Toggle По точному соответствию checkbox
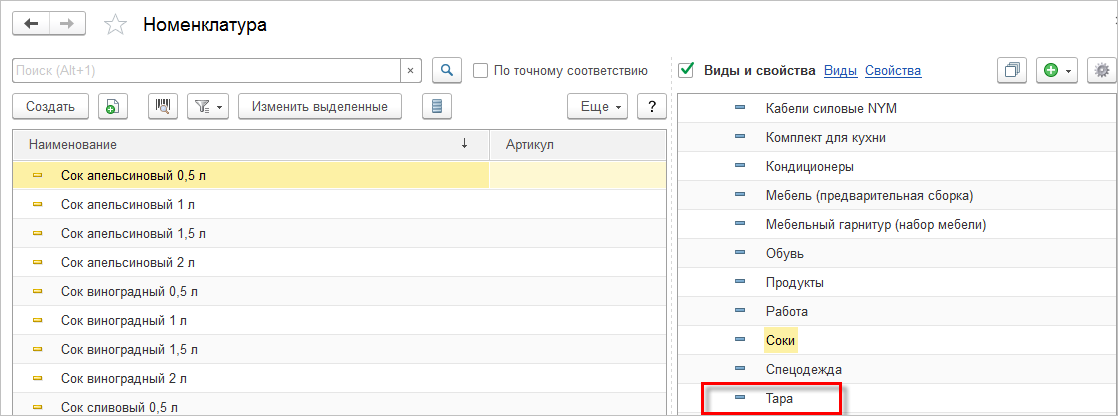Image resolution: width=1118 pixels, height=416 pixels. [x=480, y=71]
